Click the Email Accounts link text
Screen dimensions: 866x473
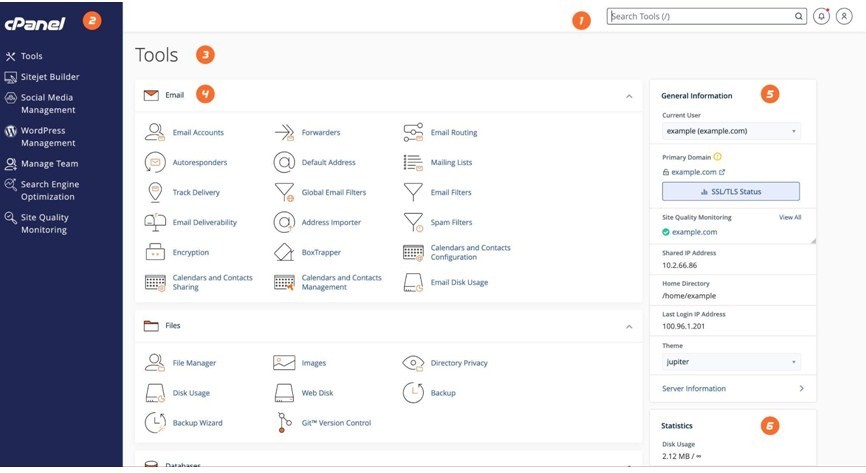coord(198,133)
